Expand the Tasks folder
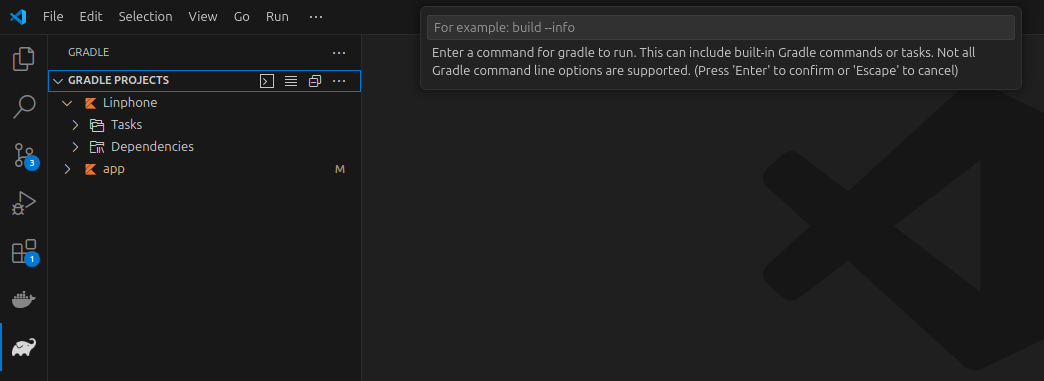Viewport: 1044px width, 381px height. coord(75,125)
